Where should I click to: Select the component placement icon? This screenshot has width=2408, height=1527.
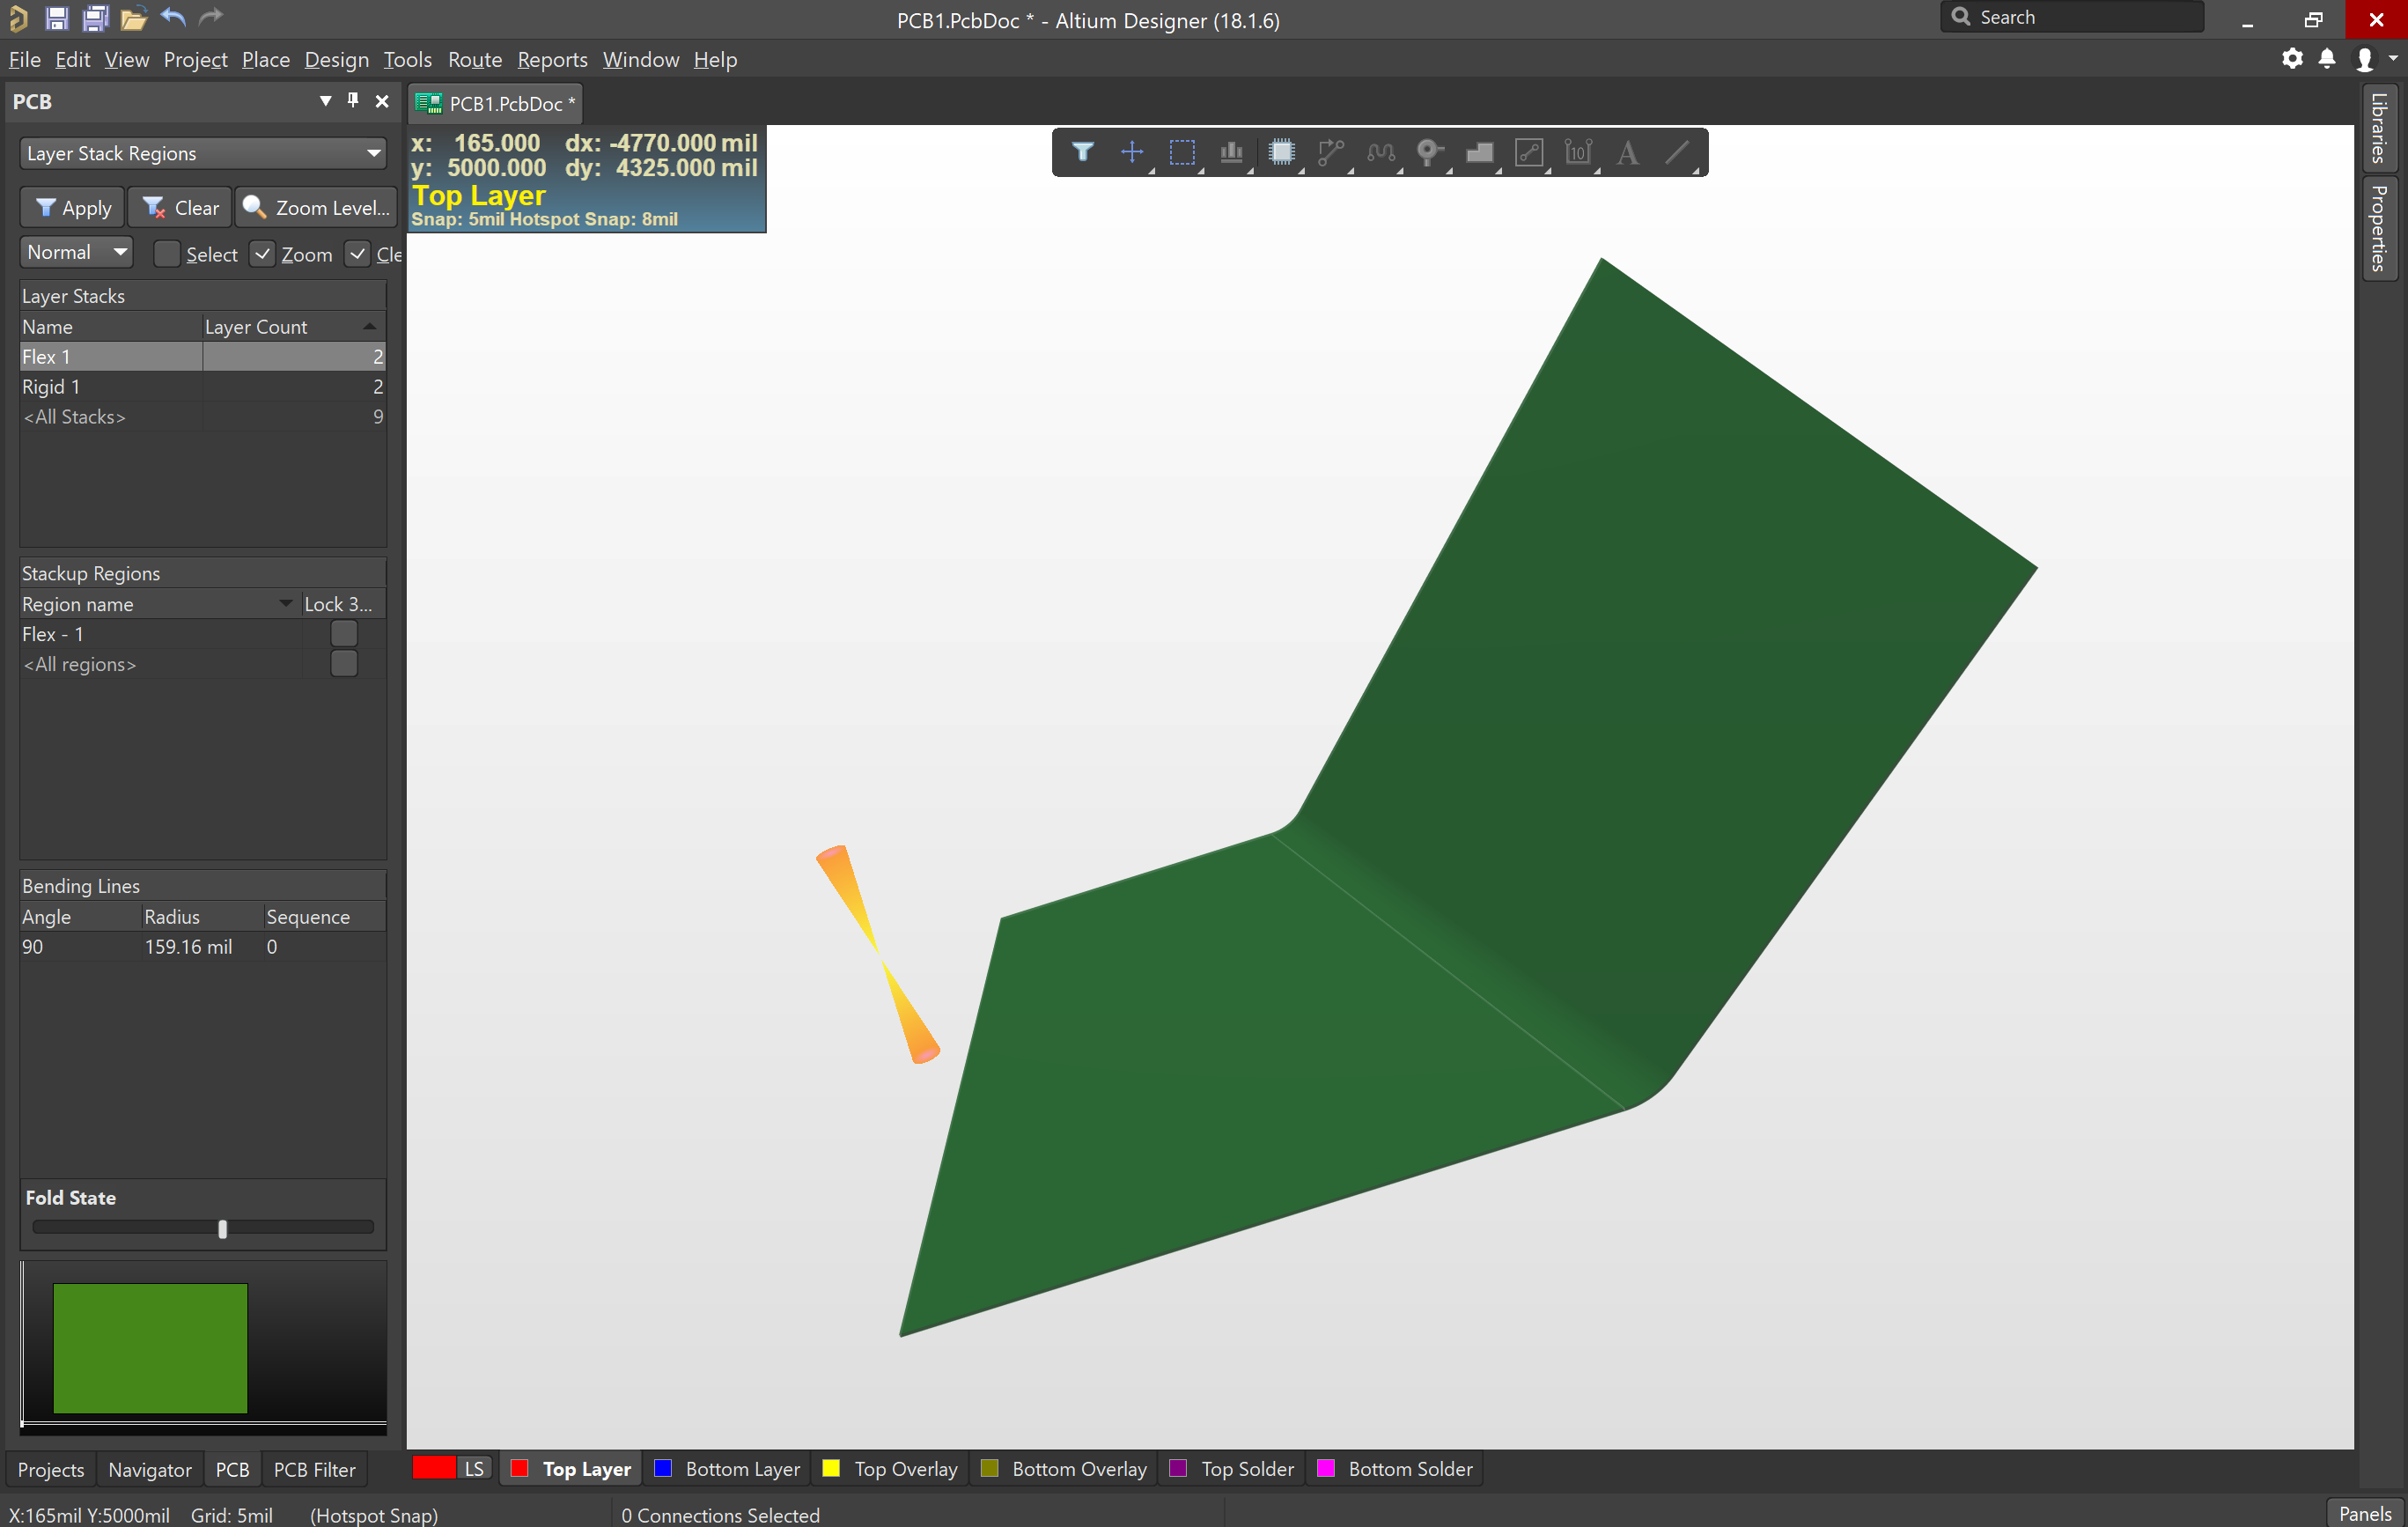[1283, 152]
